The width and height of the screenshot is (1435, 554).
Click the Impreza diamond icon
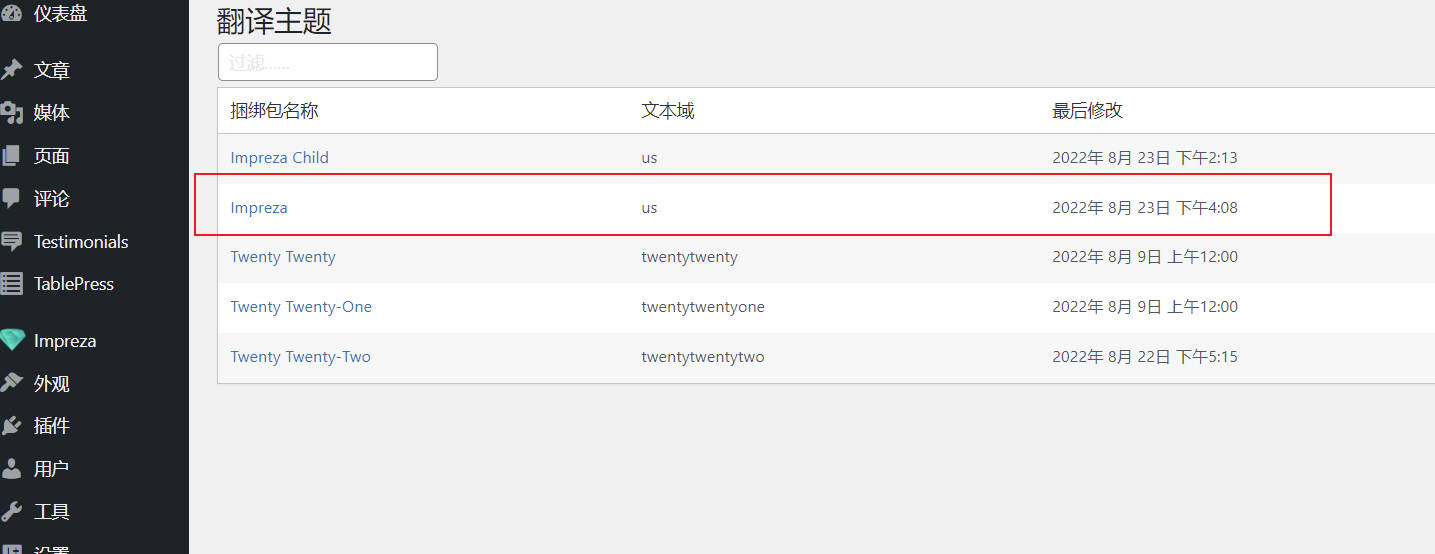pyautogui.click(x=11, y=340)
